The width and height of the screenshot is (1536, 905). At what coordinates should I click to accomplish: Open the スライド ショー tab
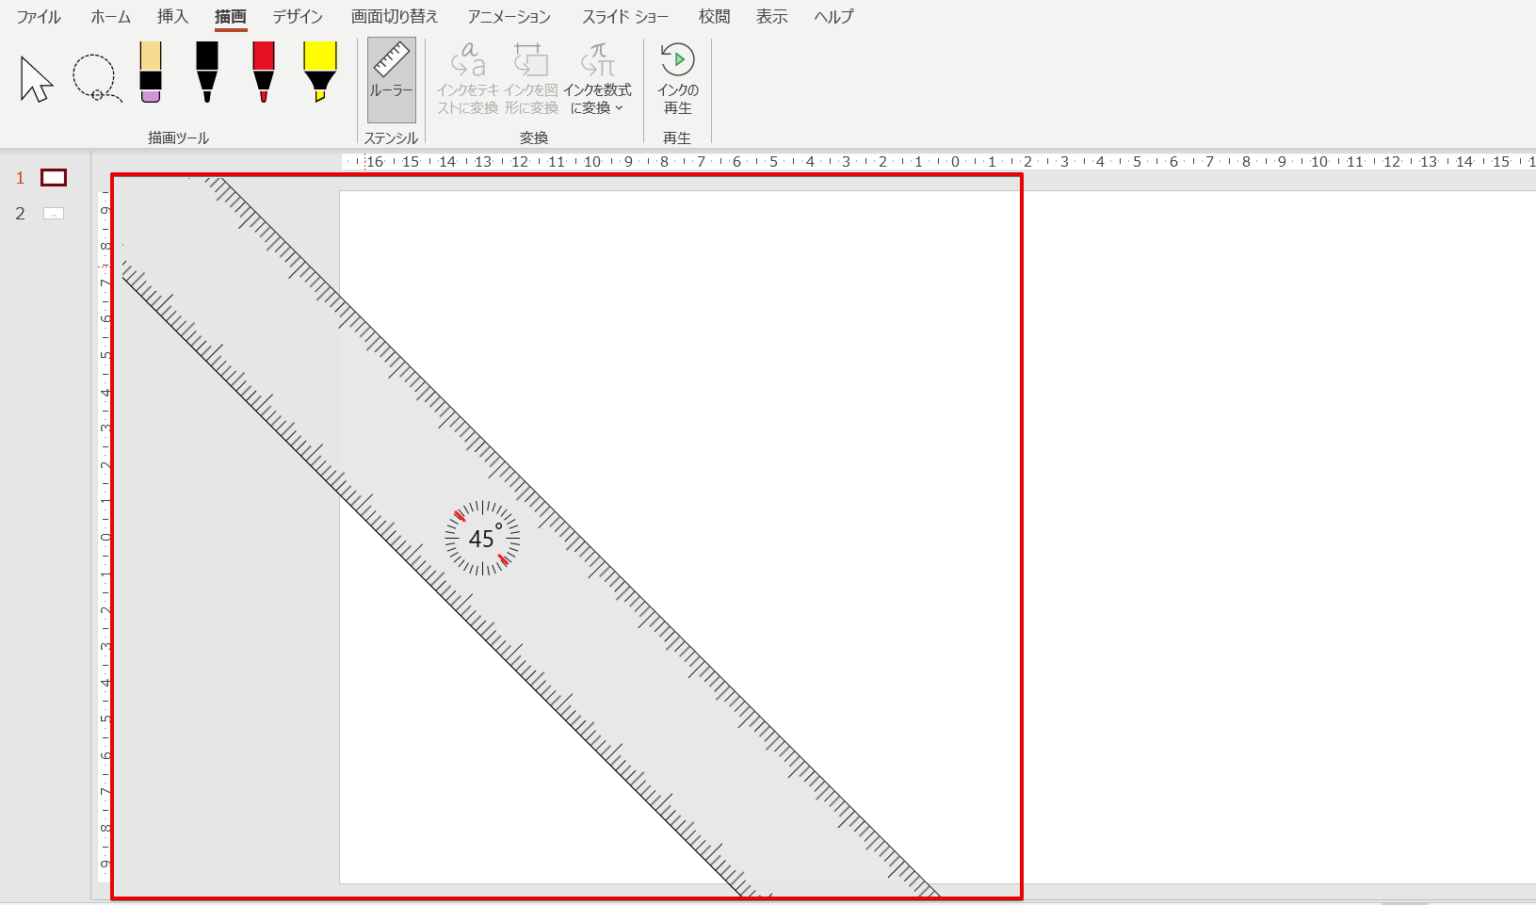click(x=626, y=17)
